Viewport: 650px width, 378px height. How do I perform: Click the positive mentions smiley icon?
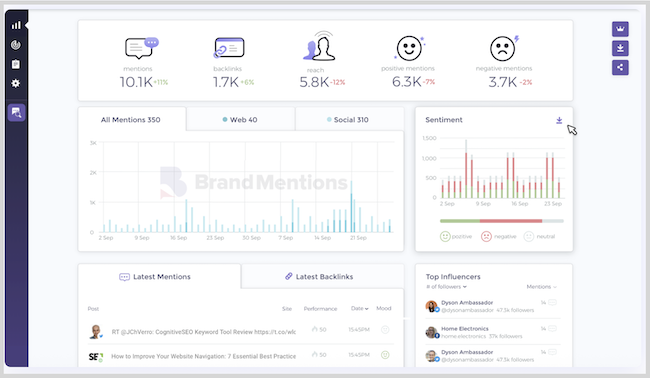(410, 48)
